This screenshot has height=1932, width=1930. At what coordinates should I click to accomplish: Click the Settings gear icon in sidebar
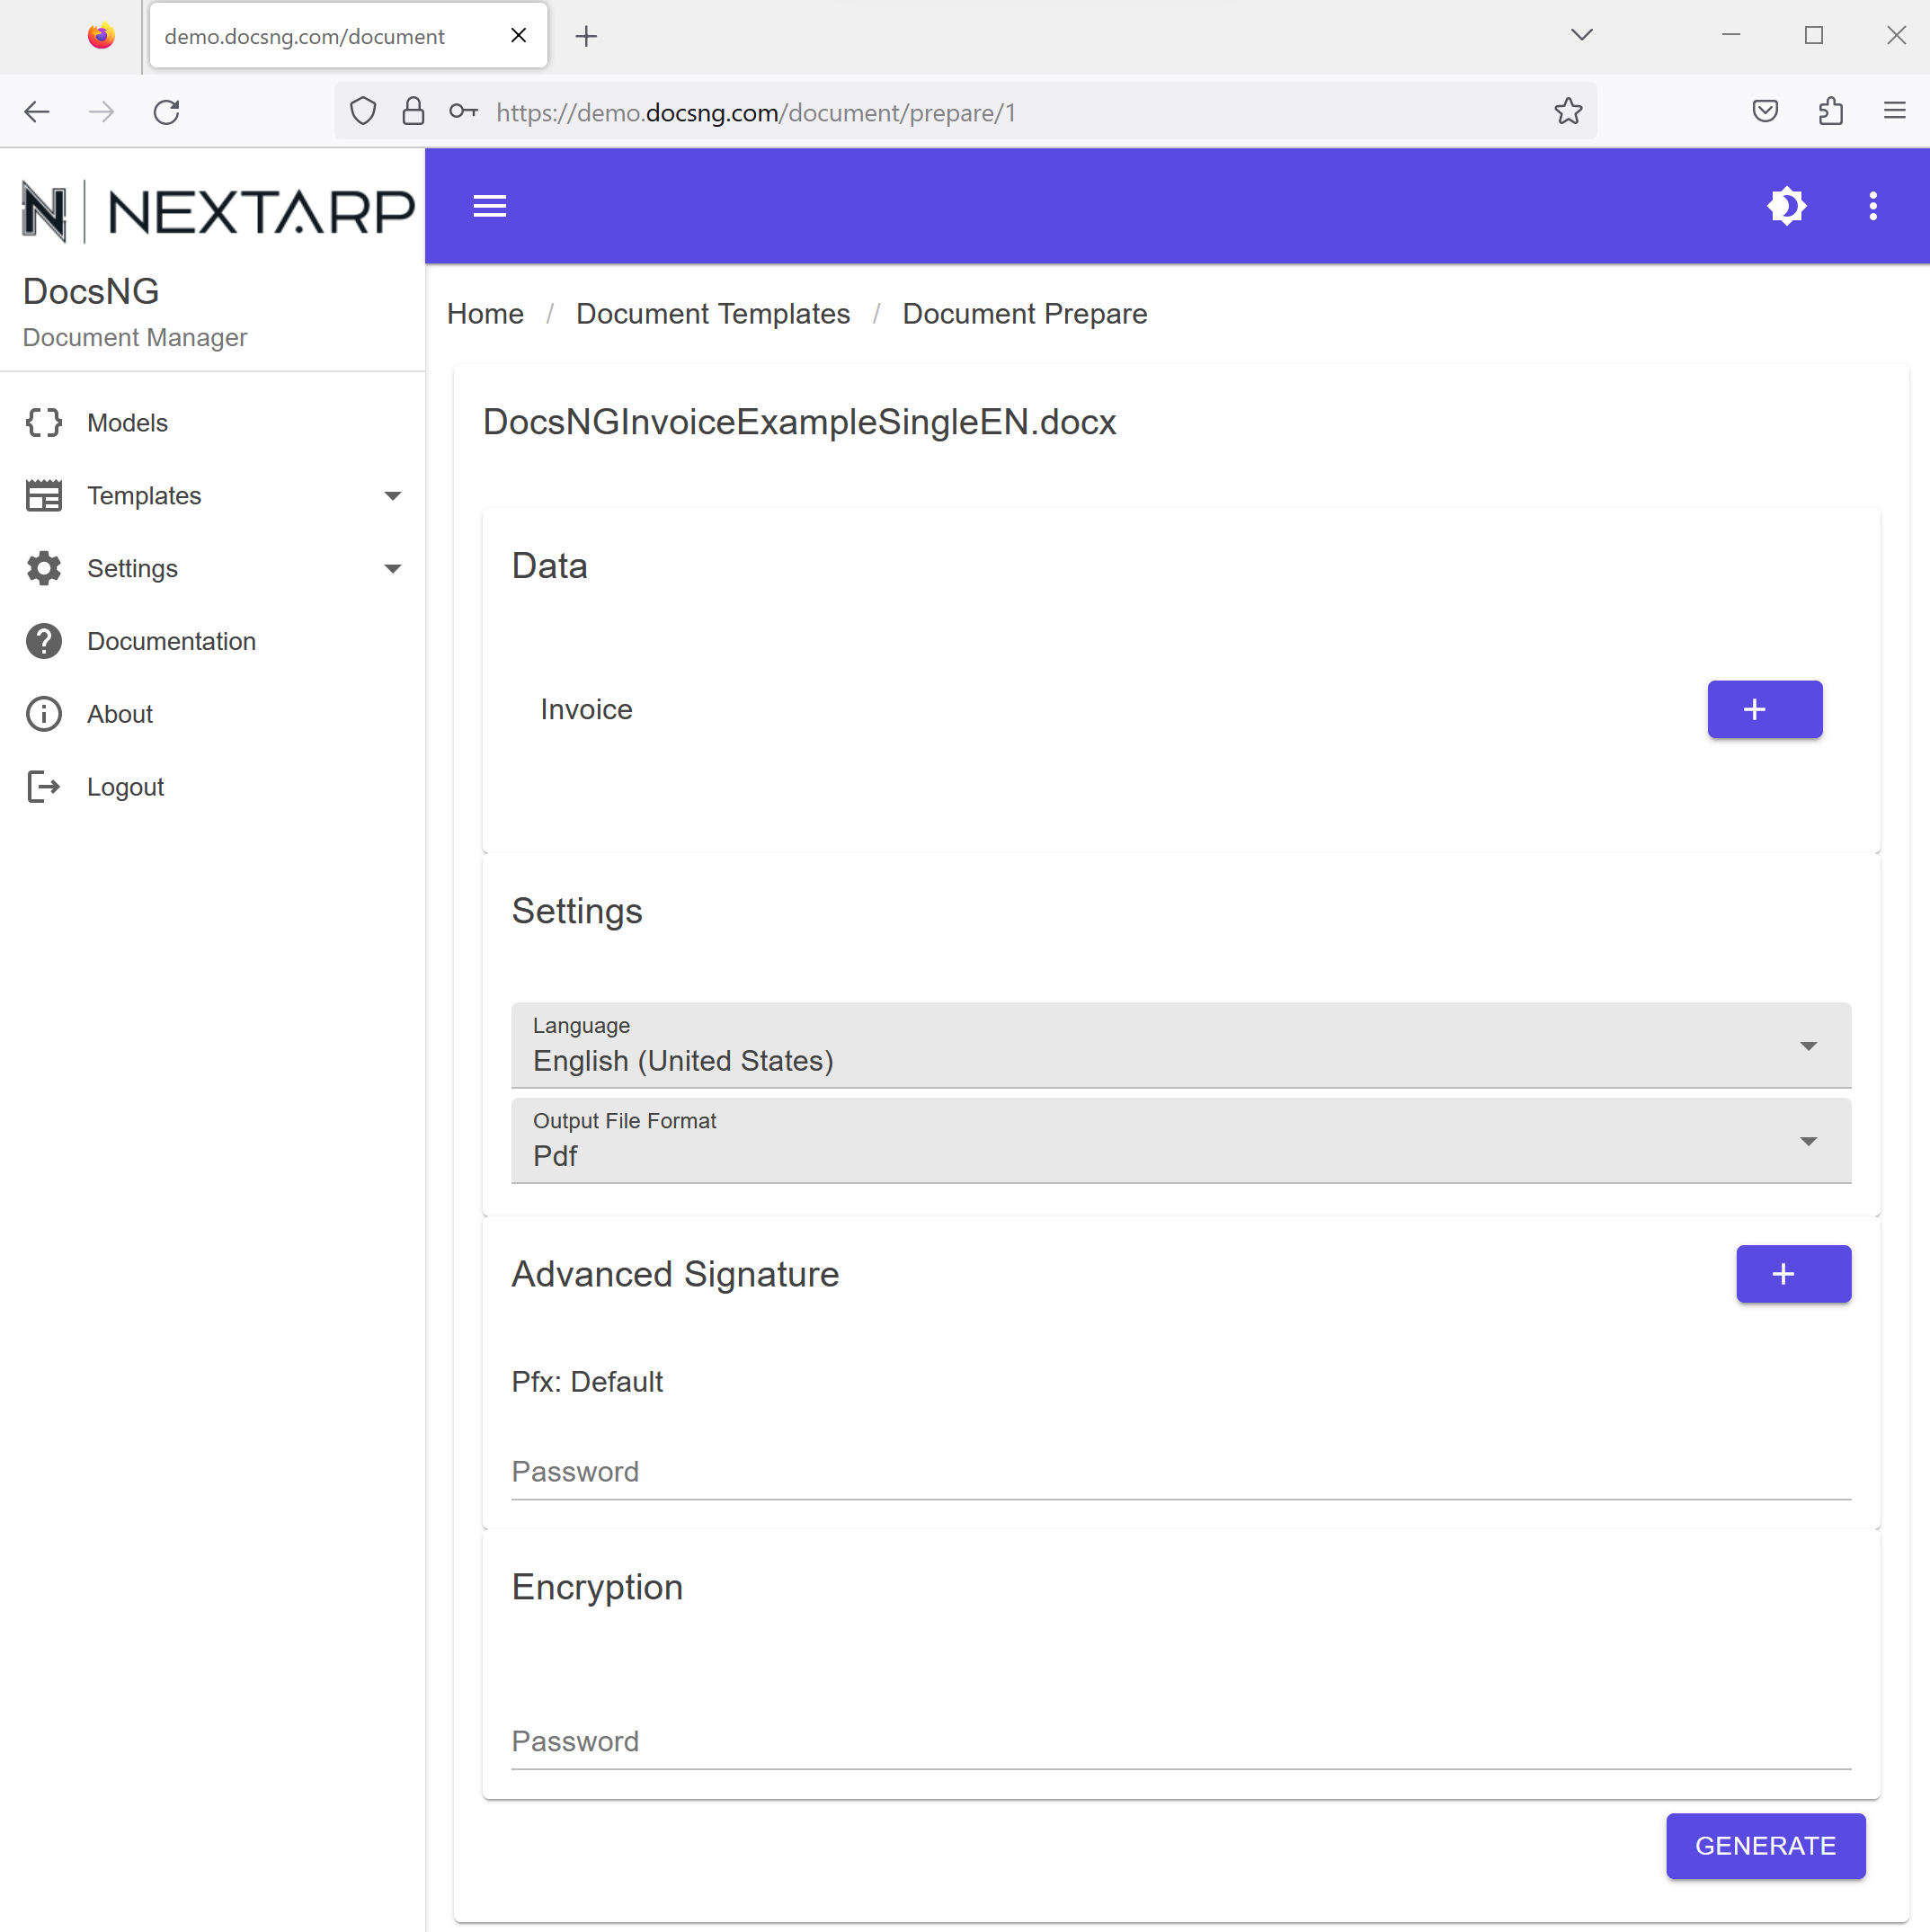[x=44, y=568]
